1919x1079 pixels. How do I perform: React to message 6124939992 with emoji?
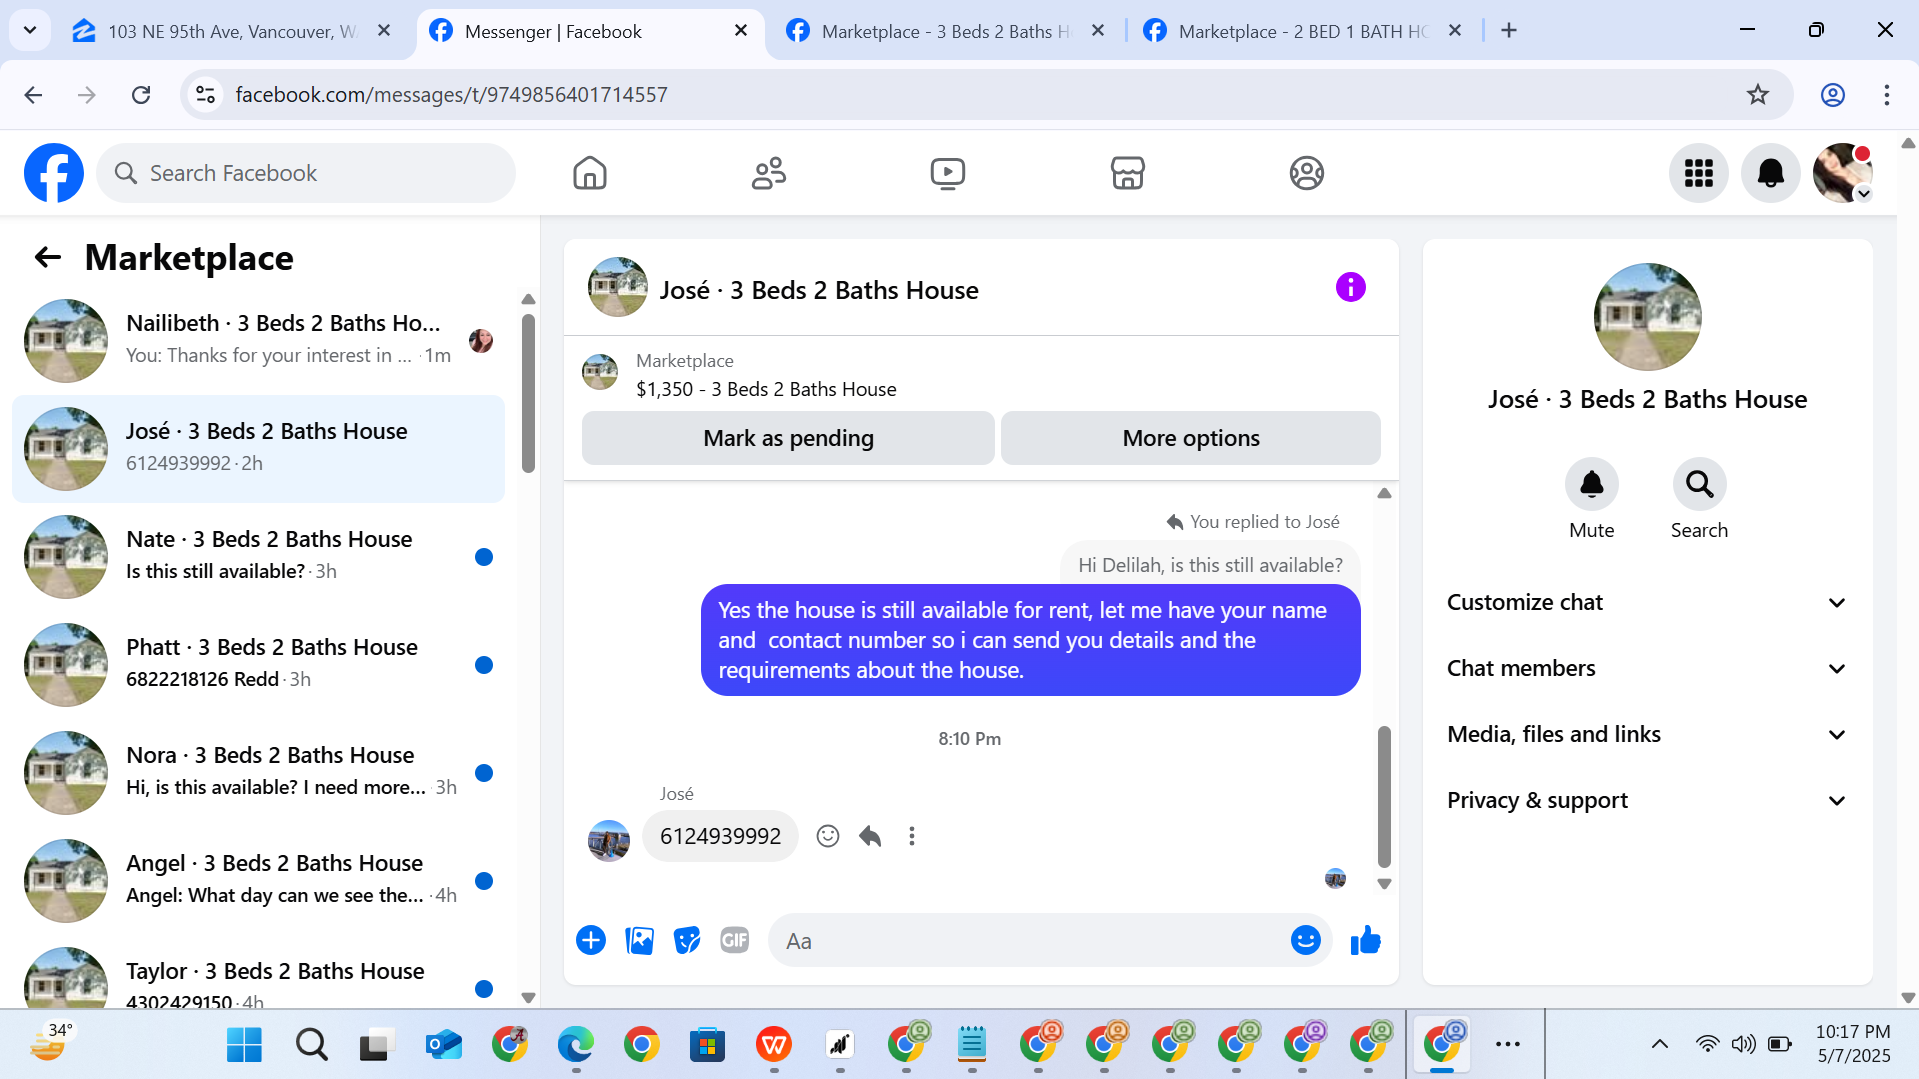(x=827, y=836)
